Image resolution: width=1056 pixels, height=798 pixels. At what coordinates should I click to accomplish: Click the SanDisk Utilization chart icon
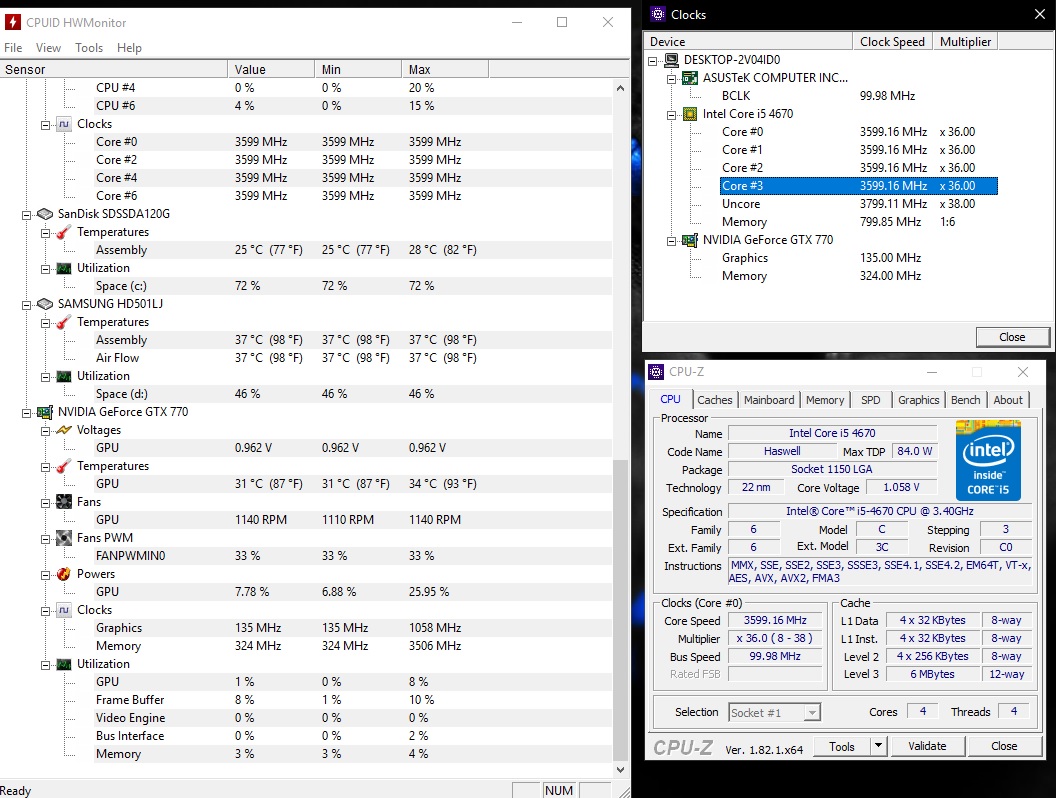[x=64, y=268]
